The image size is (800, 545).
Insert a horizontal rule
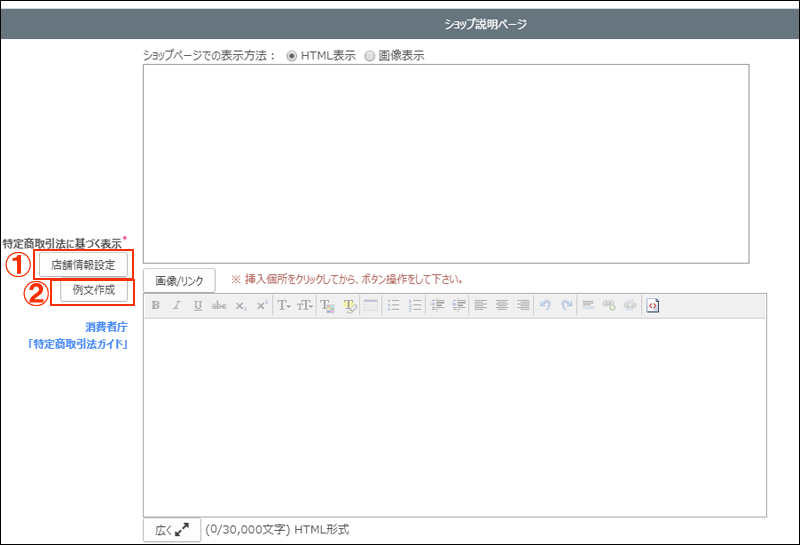[588, 305]
